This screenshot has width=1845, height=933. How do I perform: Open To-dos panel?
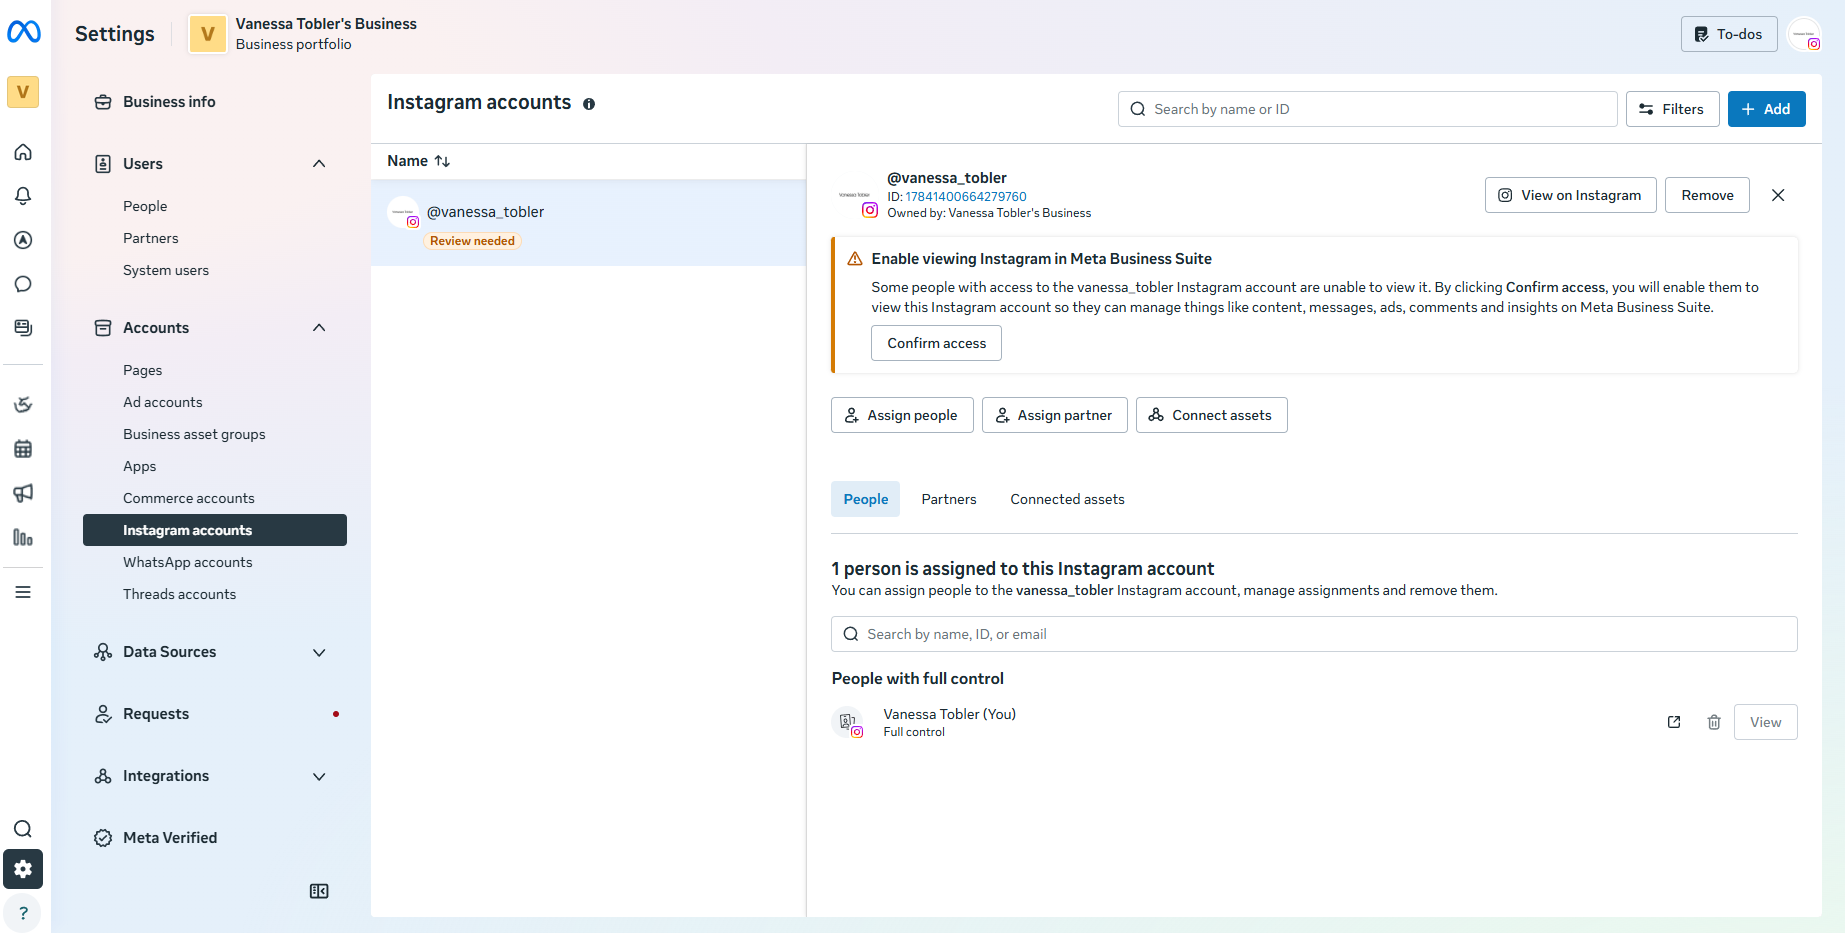[1728, 34]
